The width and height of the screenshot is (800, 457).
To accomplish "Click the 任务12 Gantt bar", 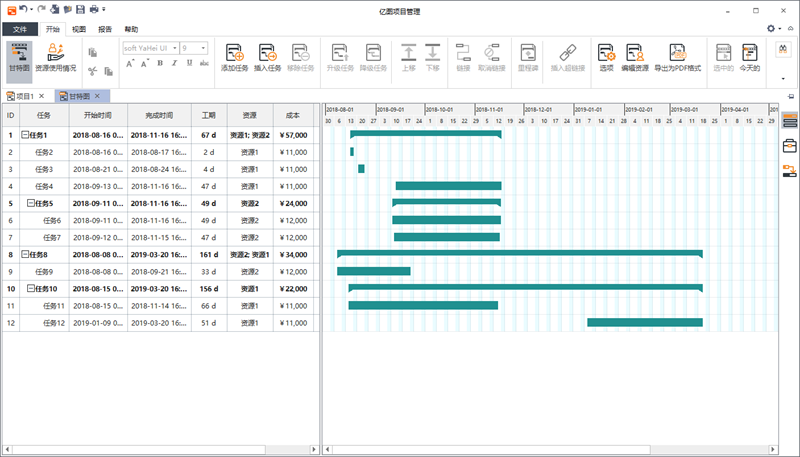I will 645,322.
